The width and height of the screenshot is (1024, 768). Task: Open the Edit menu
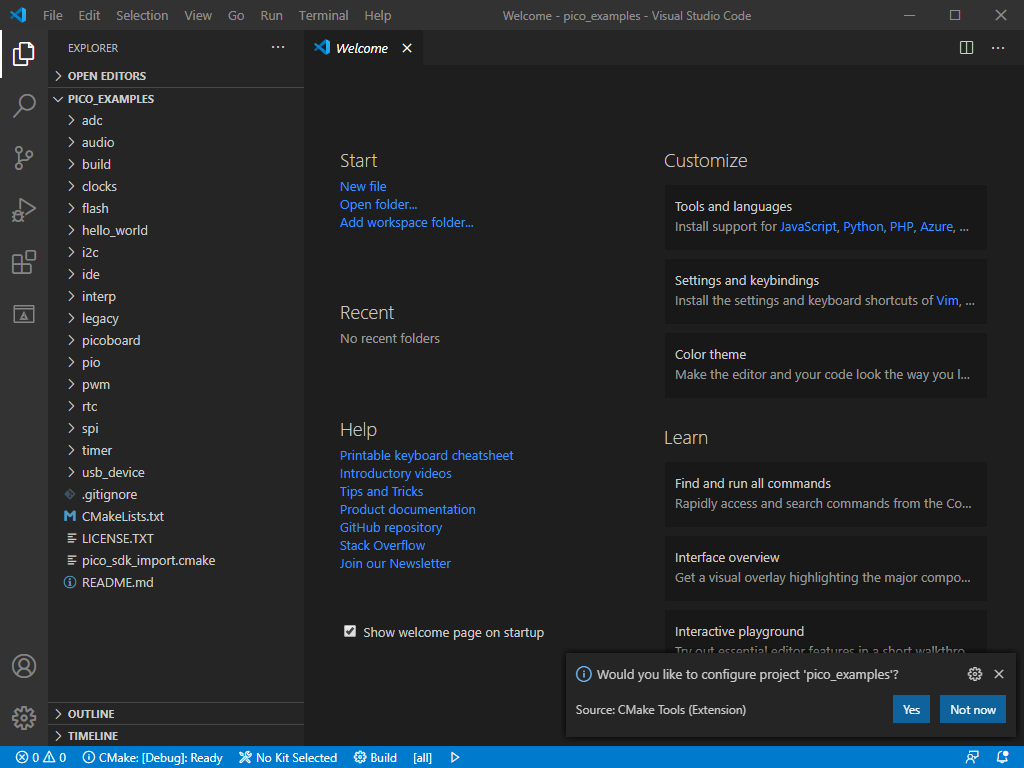89,15
